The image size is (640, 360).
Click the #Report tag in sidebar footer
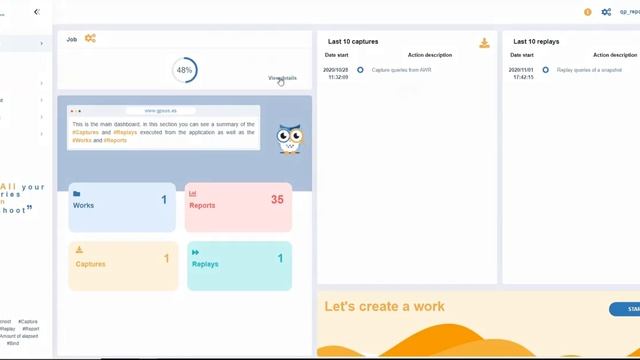[x=31, y=329]
